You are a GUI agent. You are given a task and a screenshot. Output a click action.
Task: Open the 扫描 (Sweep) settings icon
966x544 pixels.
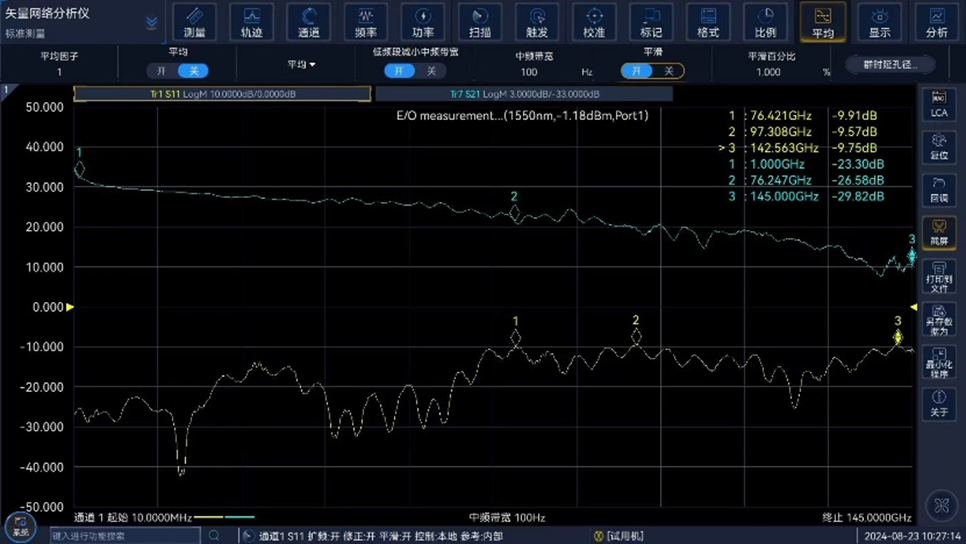click(480, 22)
